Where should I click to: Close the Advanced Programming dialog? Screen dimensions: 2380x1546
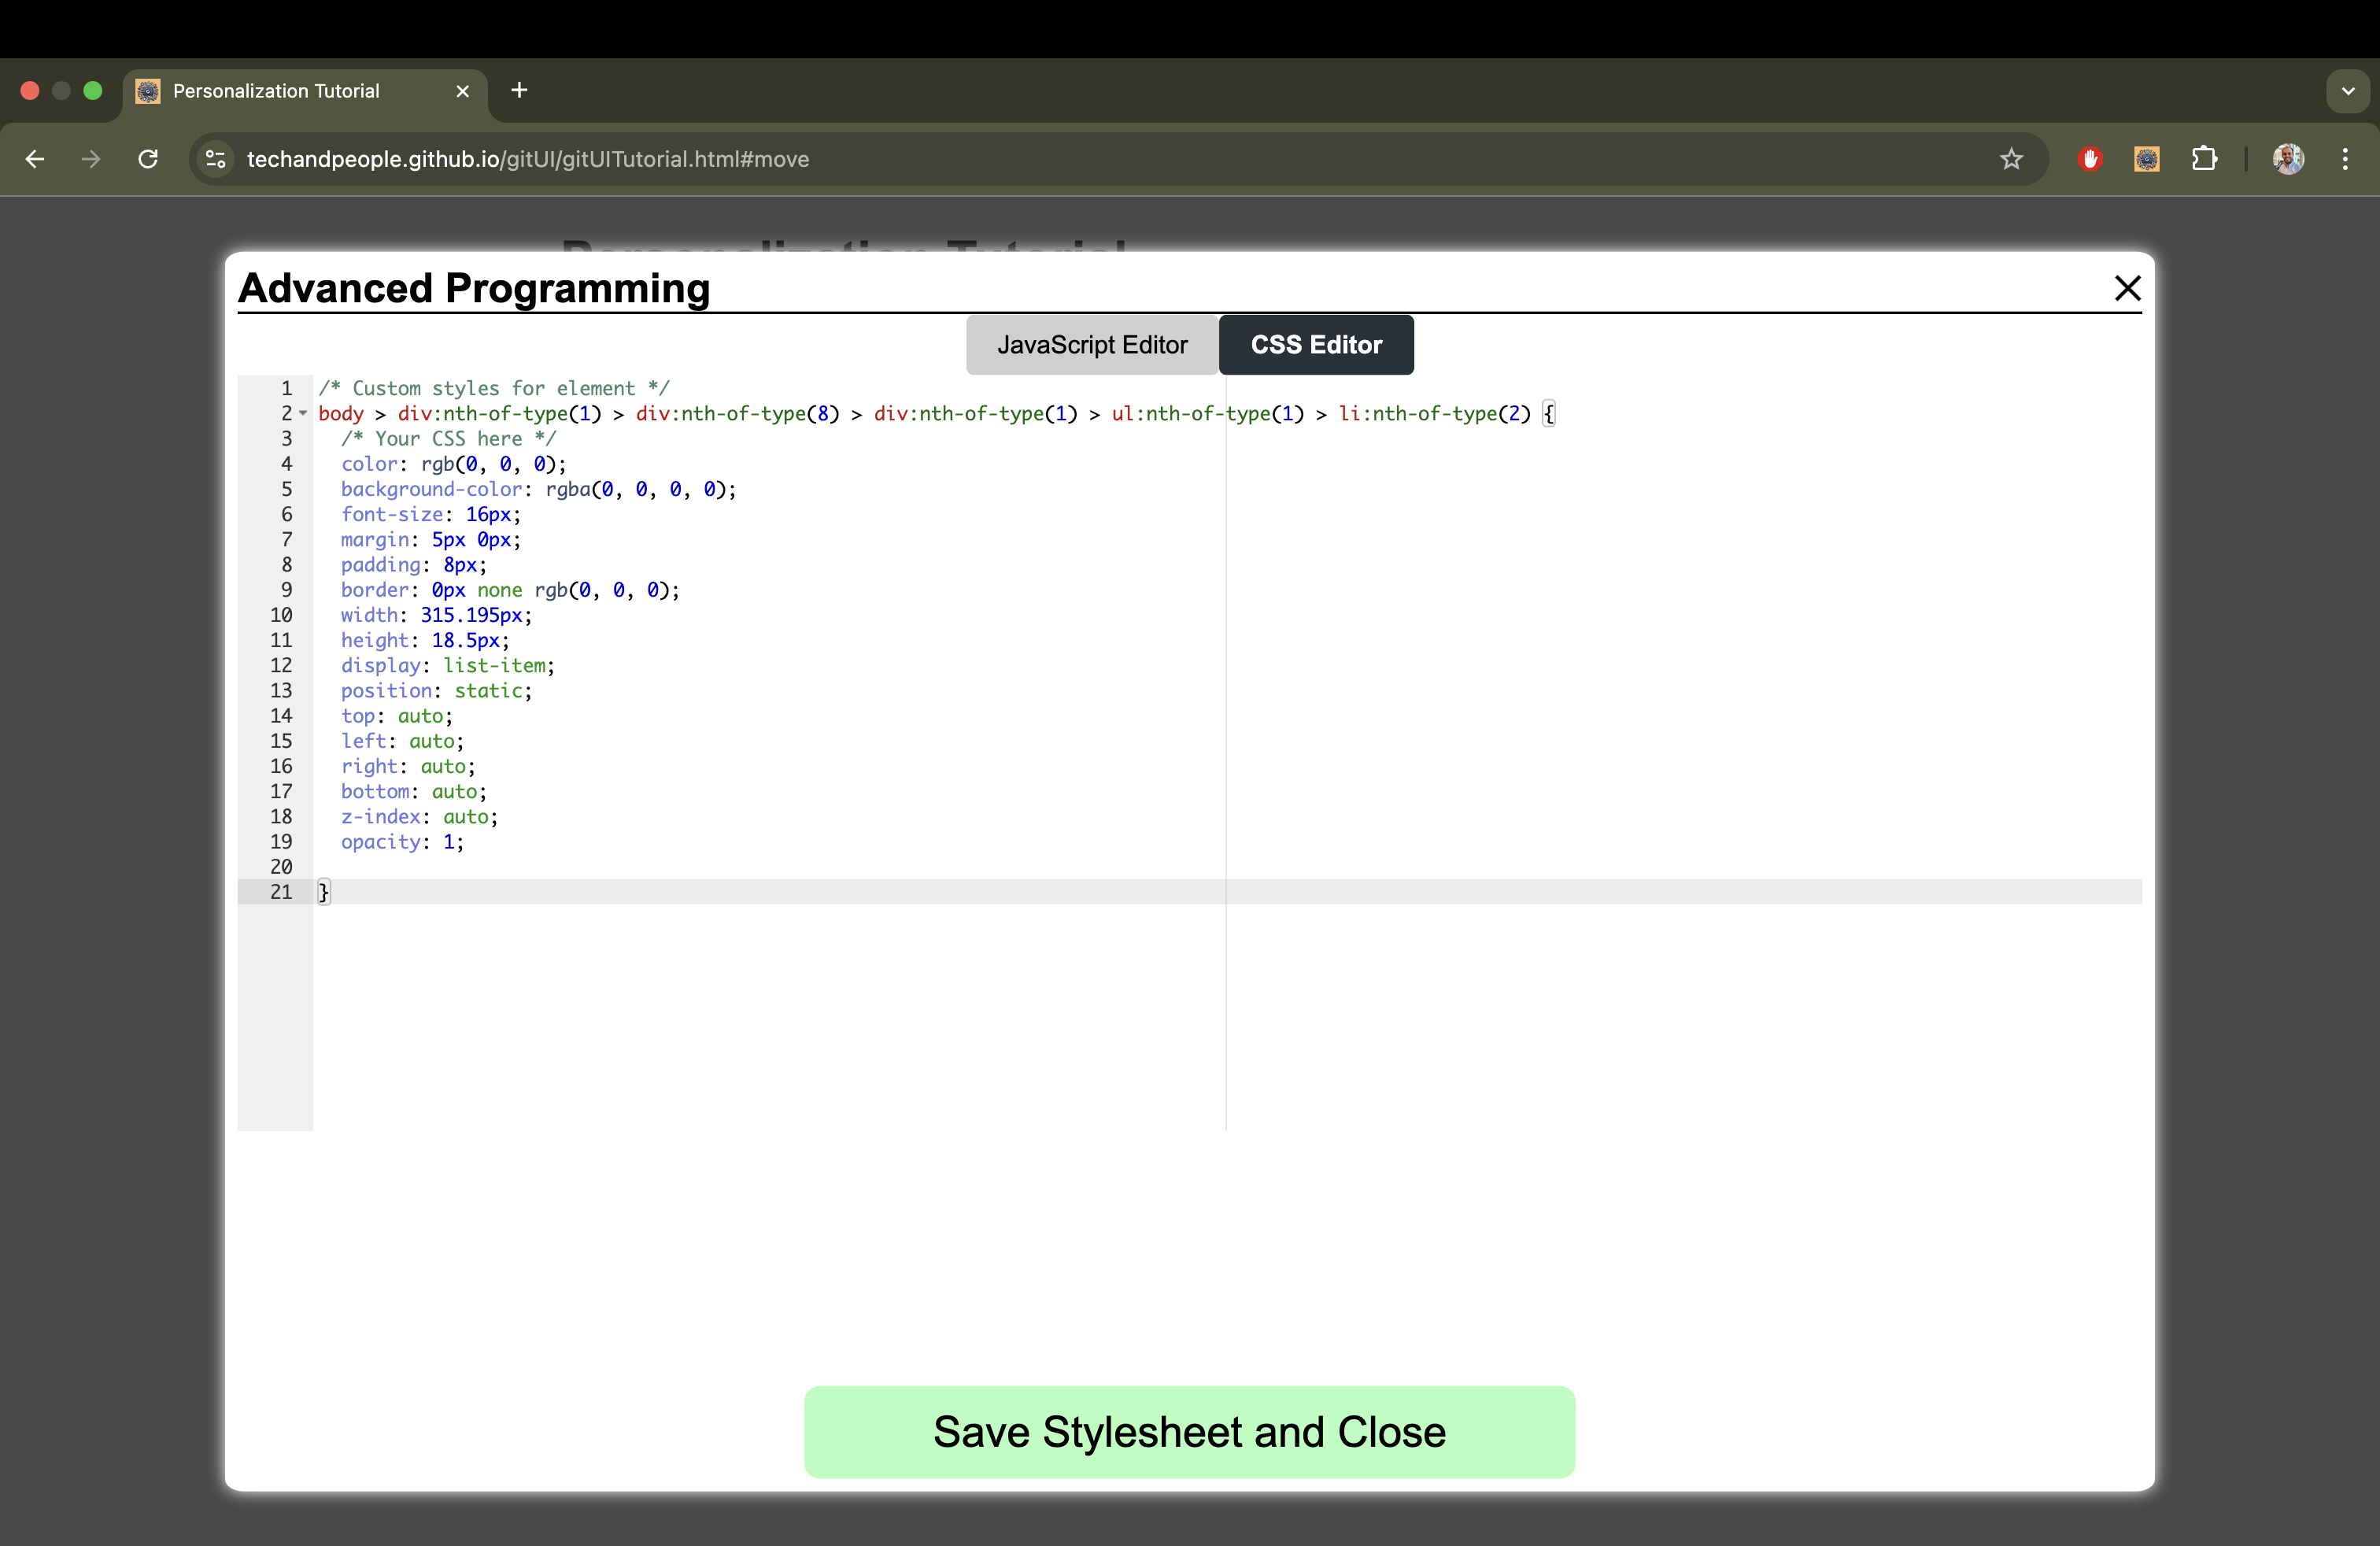coord(2127,288)
